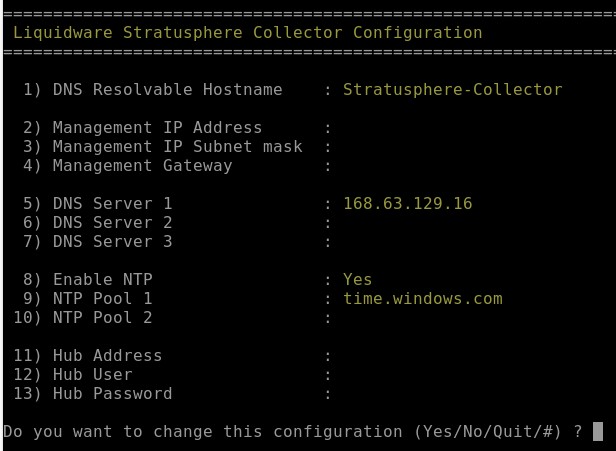Click the Management Gateway option

[x=128, y=166]
